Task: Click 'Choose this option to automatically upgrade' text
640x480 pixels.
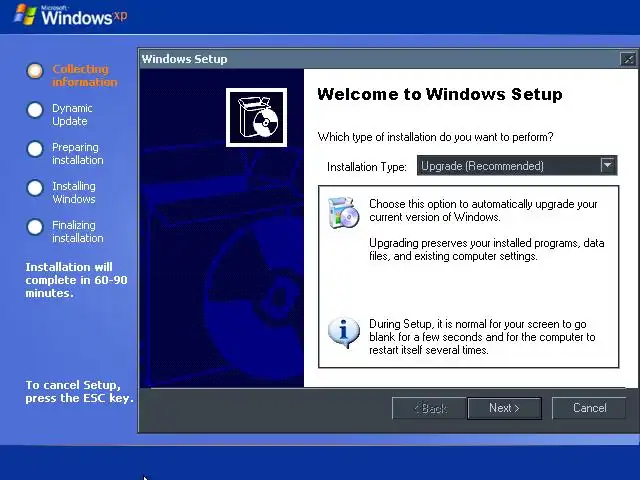Action: click(x=483, y=210)
